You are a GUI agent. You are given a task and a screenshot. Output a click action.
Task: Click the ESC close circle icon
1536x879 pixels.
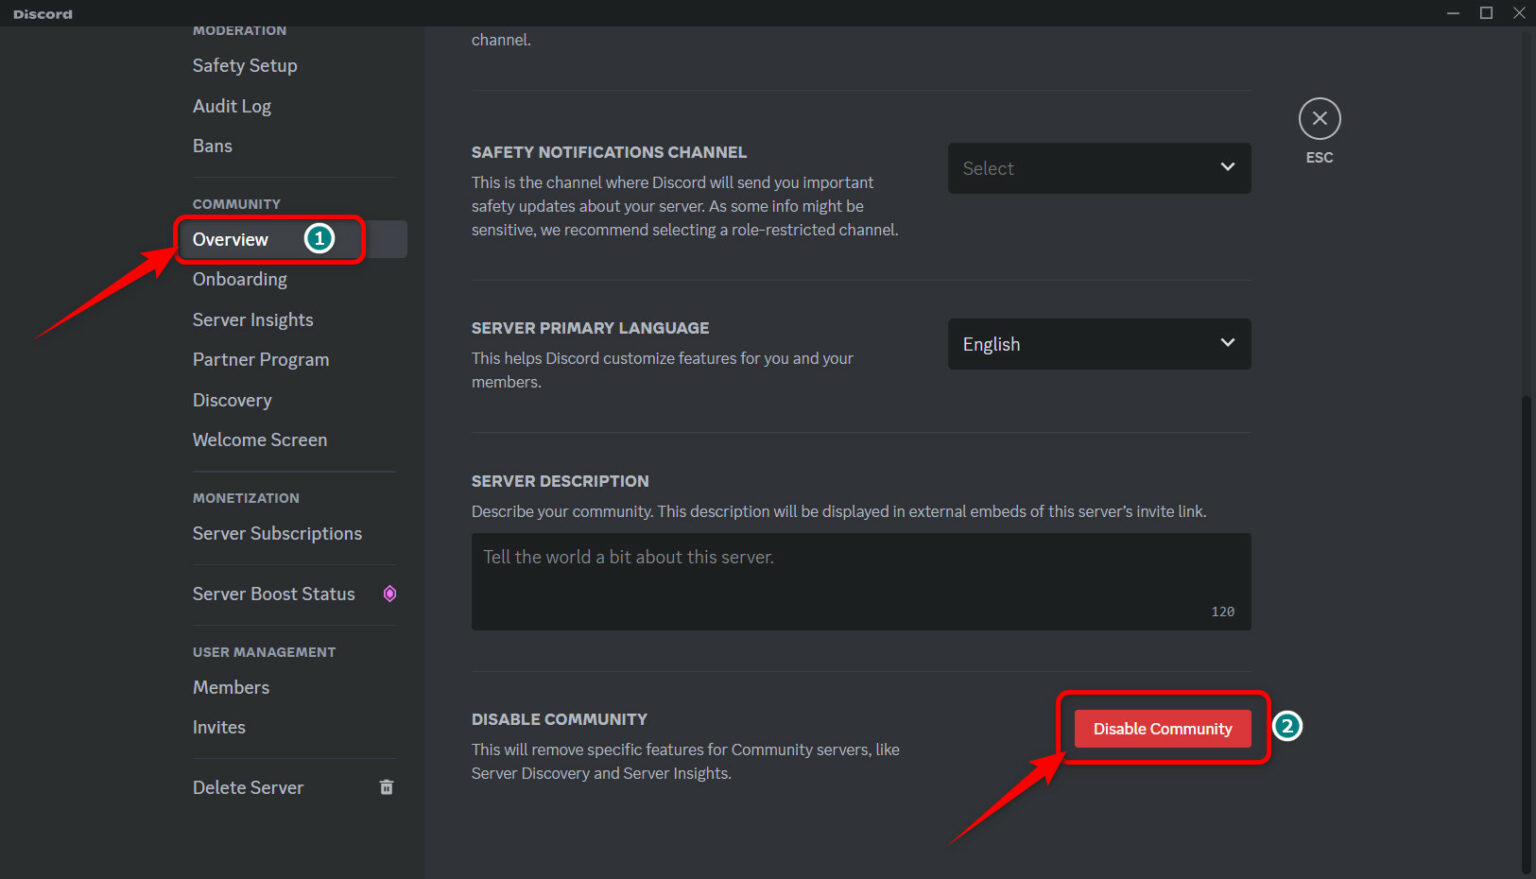[1319, 116]
